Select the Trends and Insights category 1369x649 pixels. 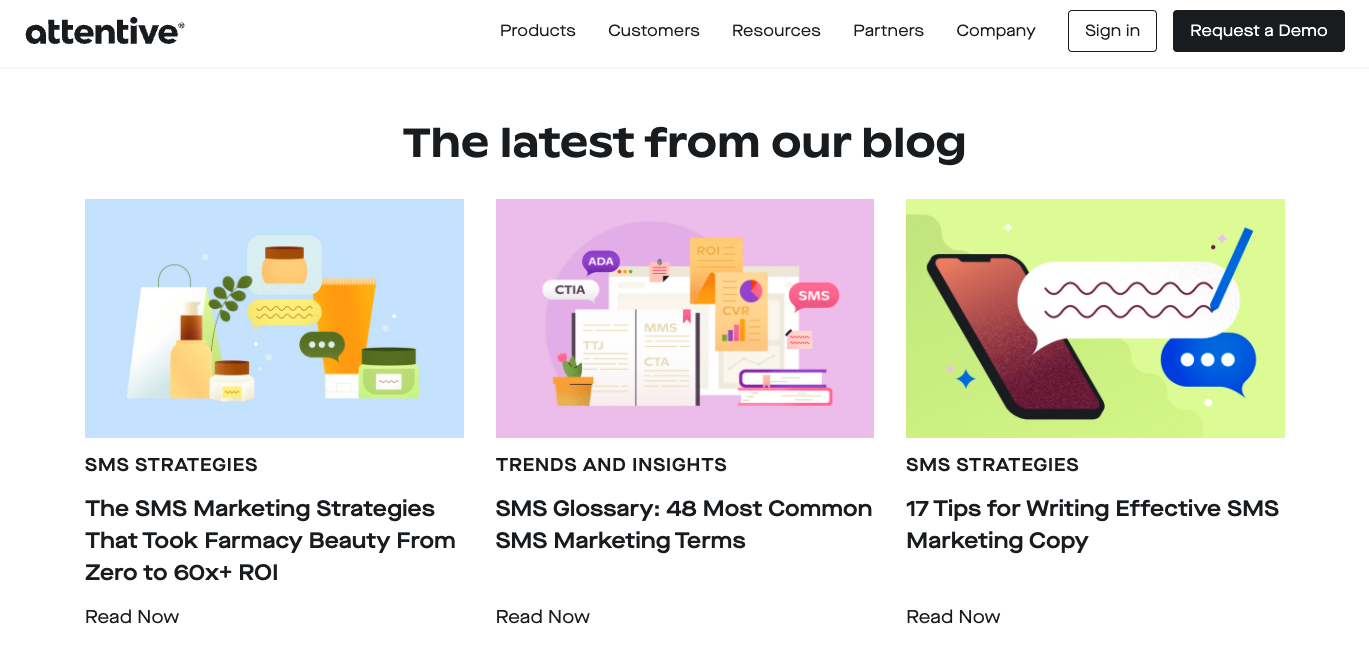(611, 465)
